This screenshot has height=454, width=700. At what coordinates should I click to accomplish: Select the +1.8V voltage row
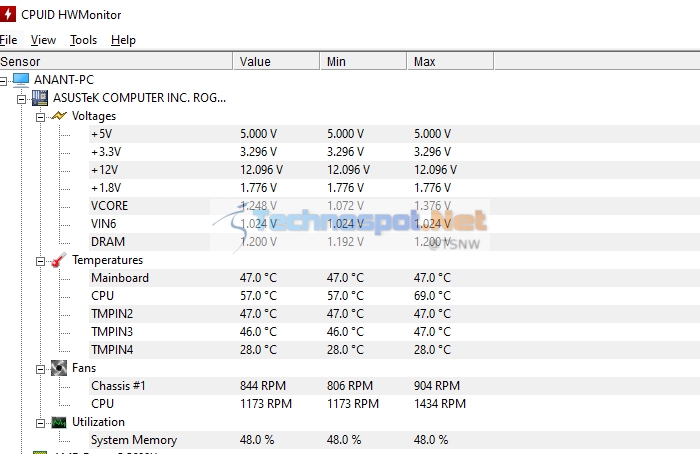394,188
